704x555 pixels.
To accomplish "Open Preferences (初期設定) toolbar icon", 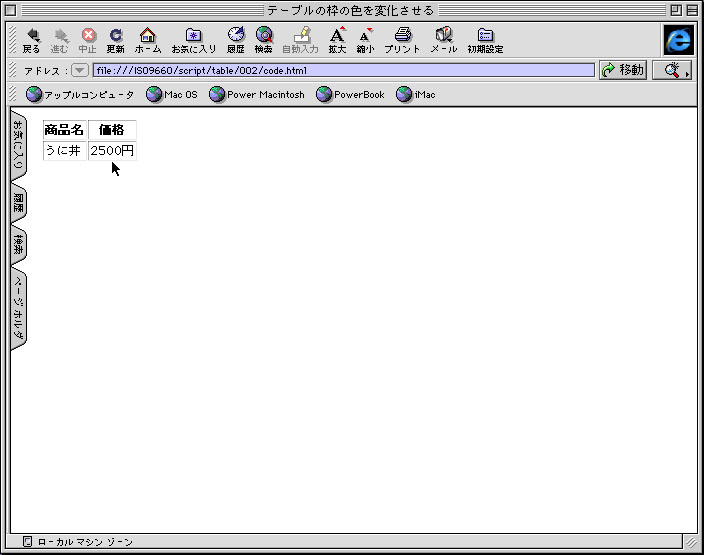I will pyautogui.click(x=485, y=40).
